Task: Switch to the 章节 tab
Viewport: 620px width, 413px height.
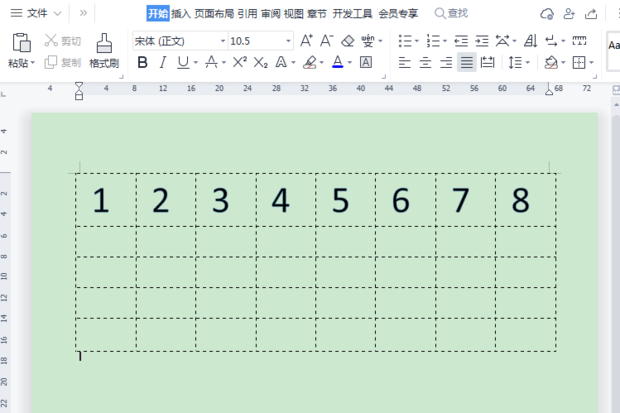Action: 317,14
